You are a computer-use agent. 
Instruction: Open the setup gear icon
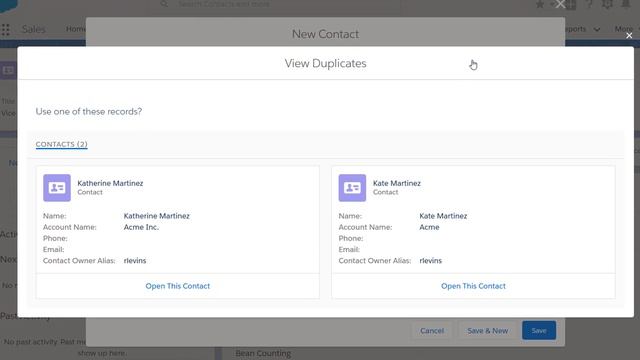(607, 4)
